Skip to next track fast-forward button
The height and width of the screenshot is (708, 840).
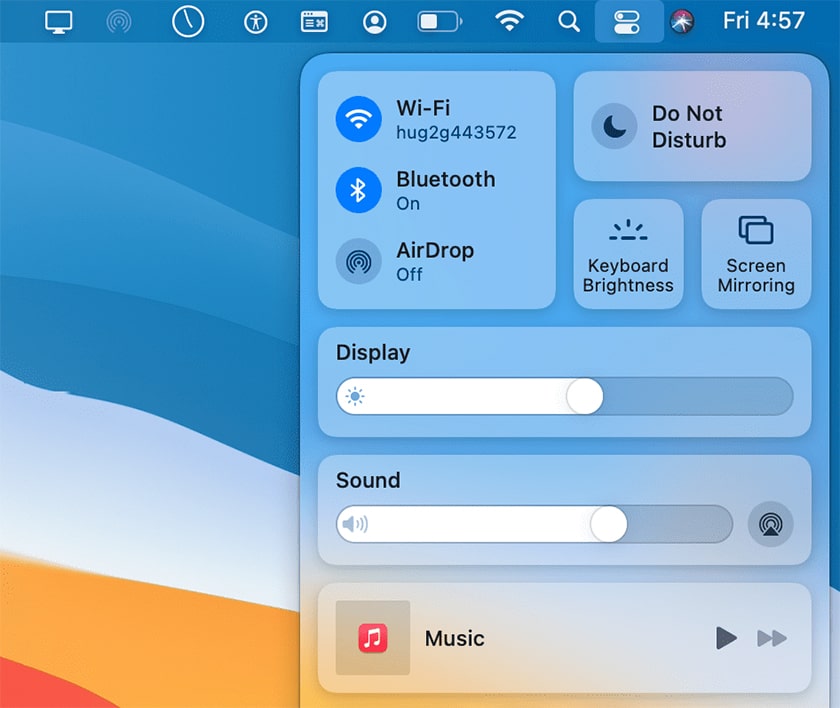pos(772,638)
